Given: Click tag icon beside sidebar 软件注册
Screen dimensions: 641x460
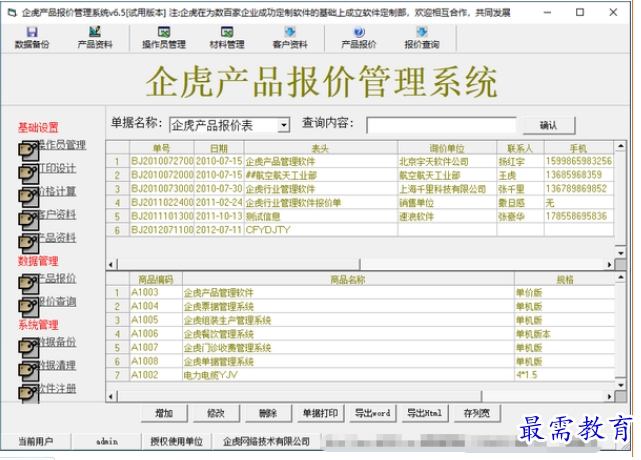Looking at the screenshot, I should pos(29,393).
